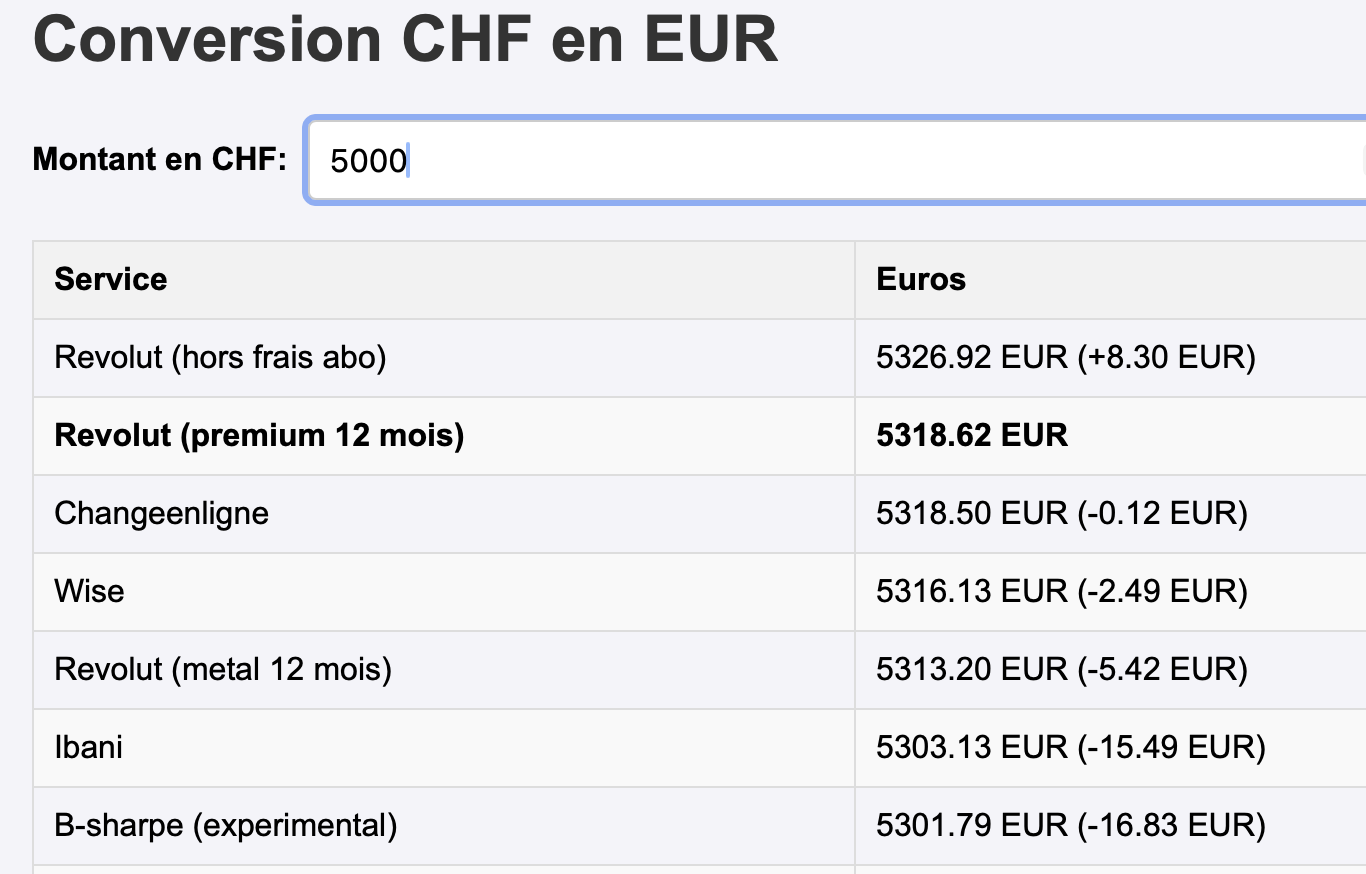Select the Changeenligne service cell
The image size is (1366, 874).
coord(161,513)
